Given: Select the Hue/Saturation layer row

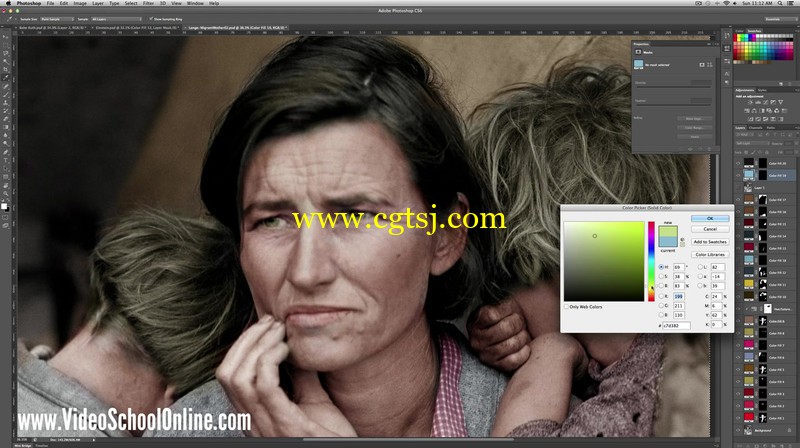Looking at the screenshot, I should point(765,309).
